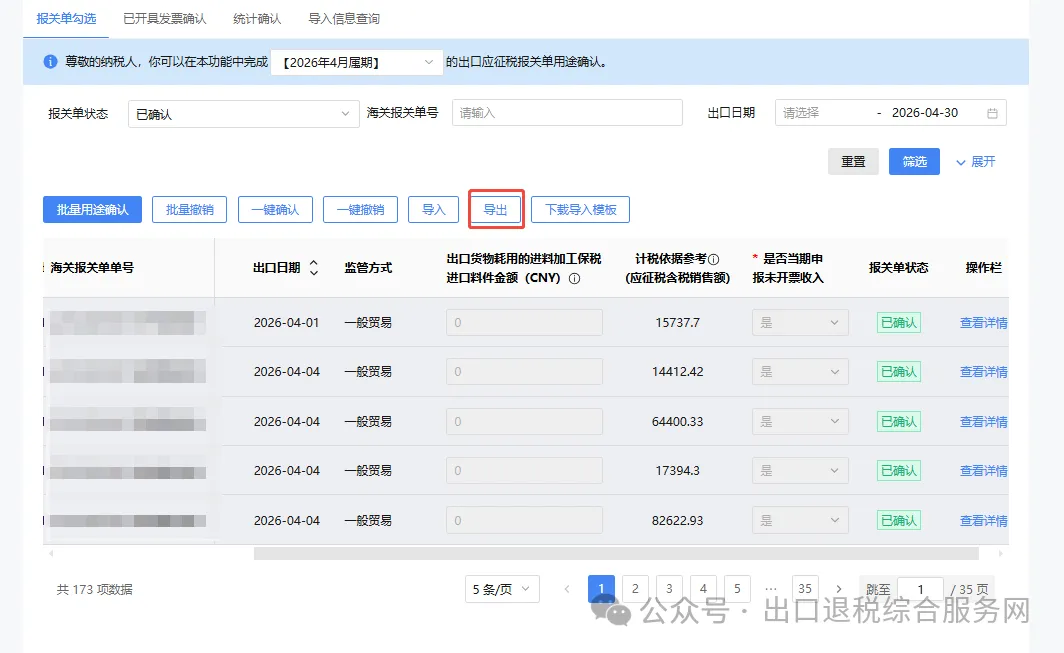The image size is (1064, 653).
Task: Click 进口料件金额 input in 64400.33 row
Action: click(524, 422)
